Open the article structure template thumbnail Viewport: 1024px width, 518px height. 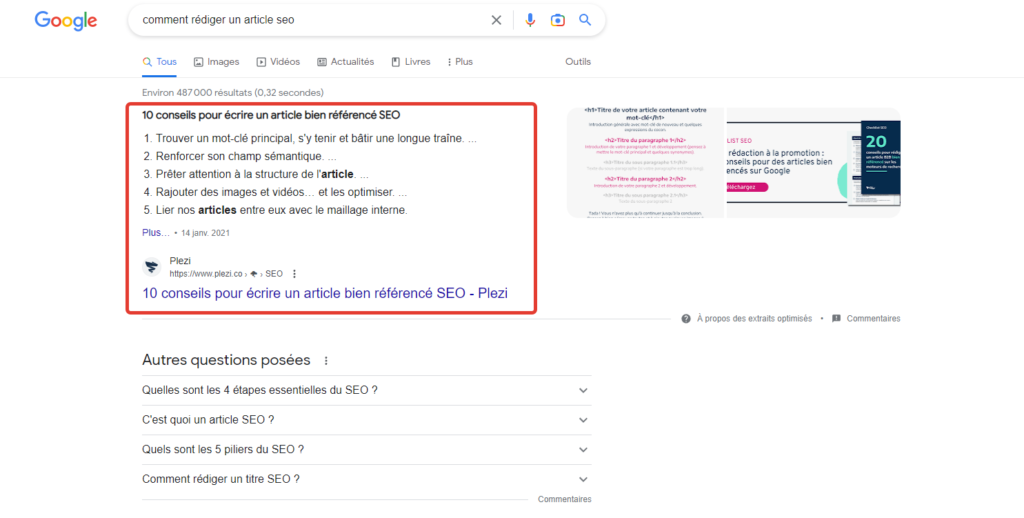[x=645, y=163]
